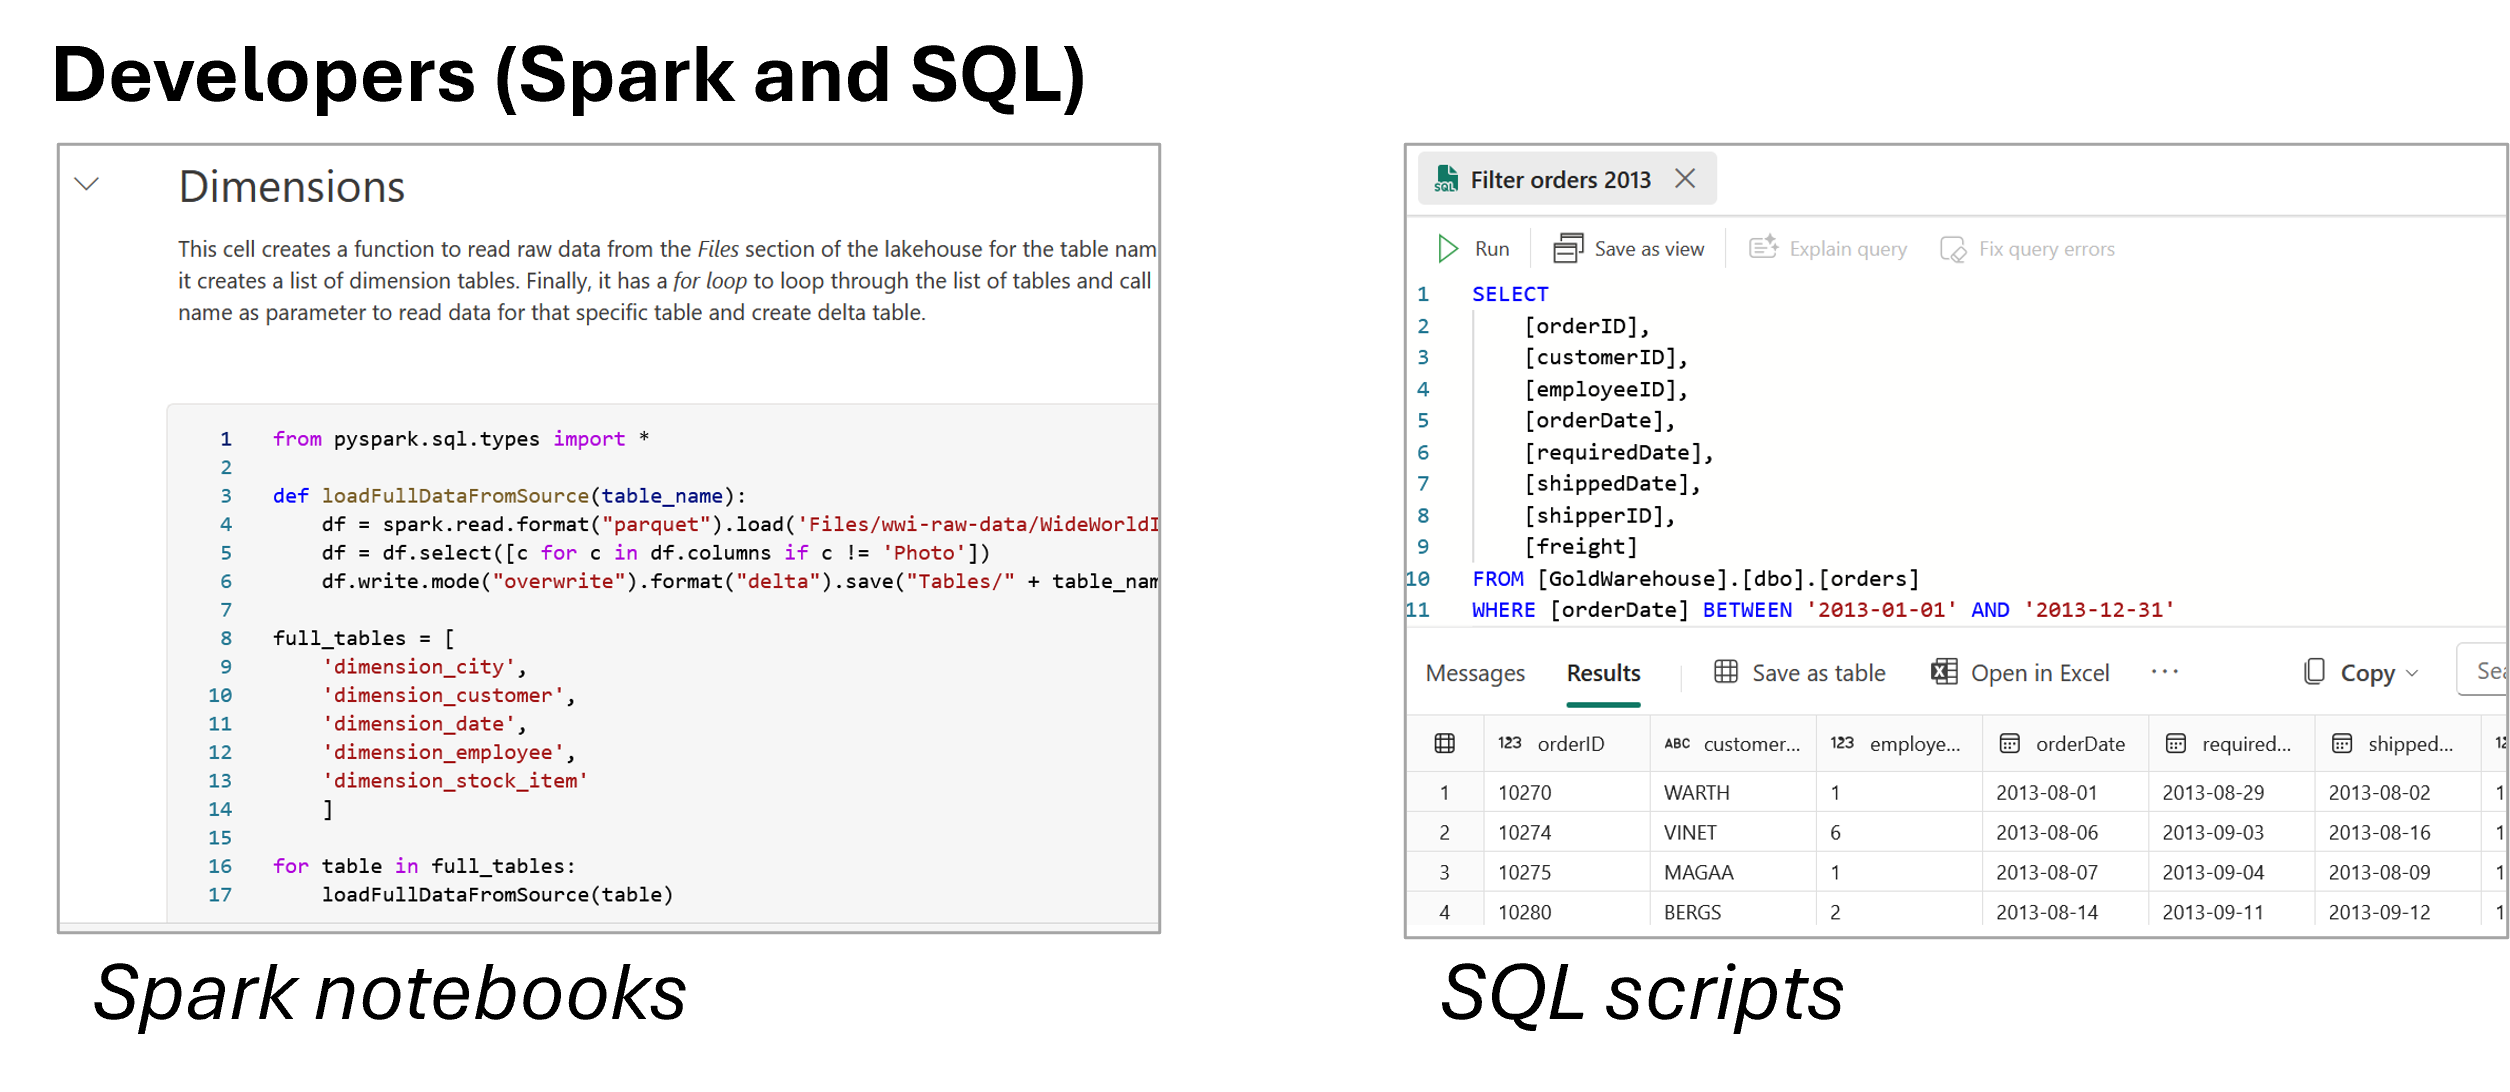Click the Excel icon in results toolbar
The width and height of the screenshot is (2510, 1092).
coord(1944,672)
